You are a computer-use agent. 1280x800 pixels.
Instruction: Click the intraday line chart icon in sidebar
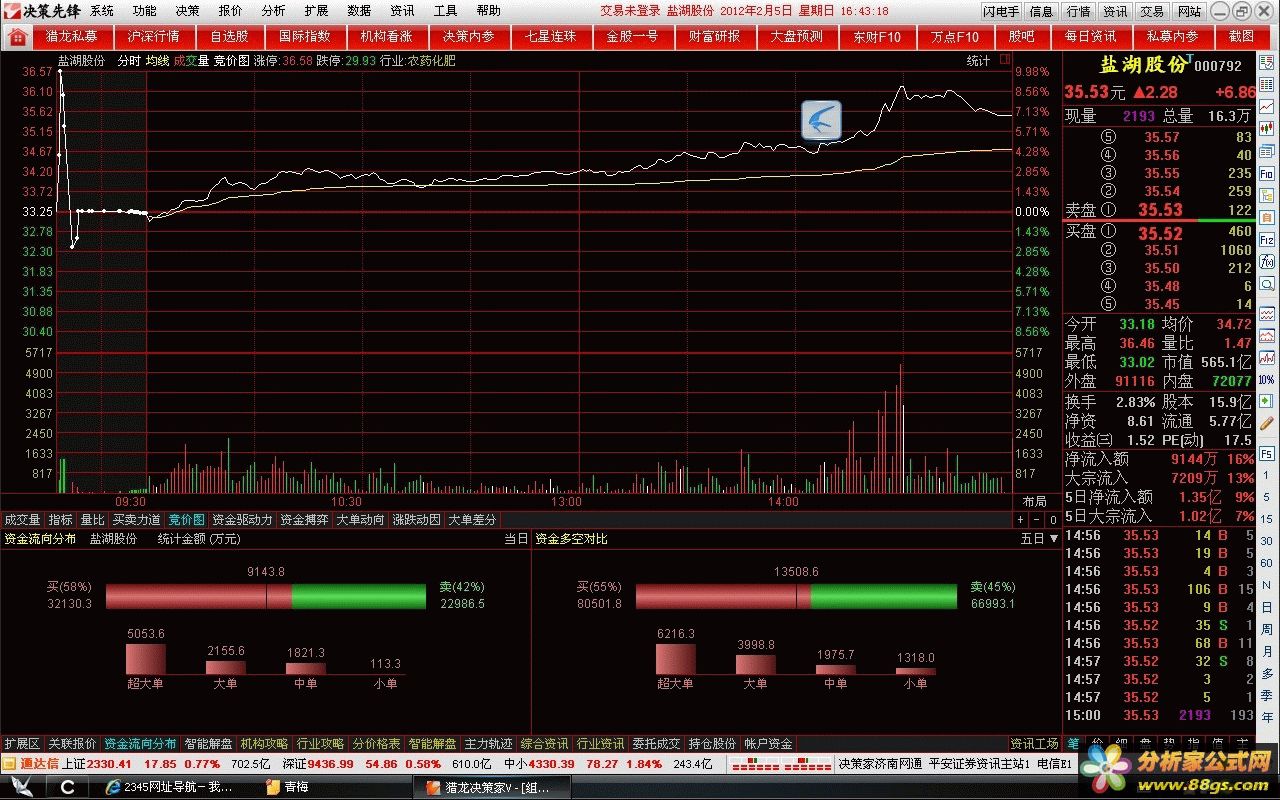(1267, 106)
